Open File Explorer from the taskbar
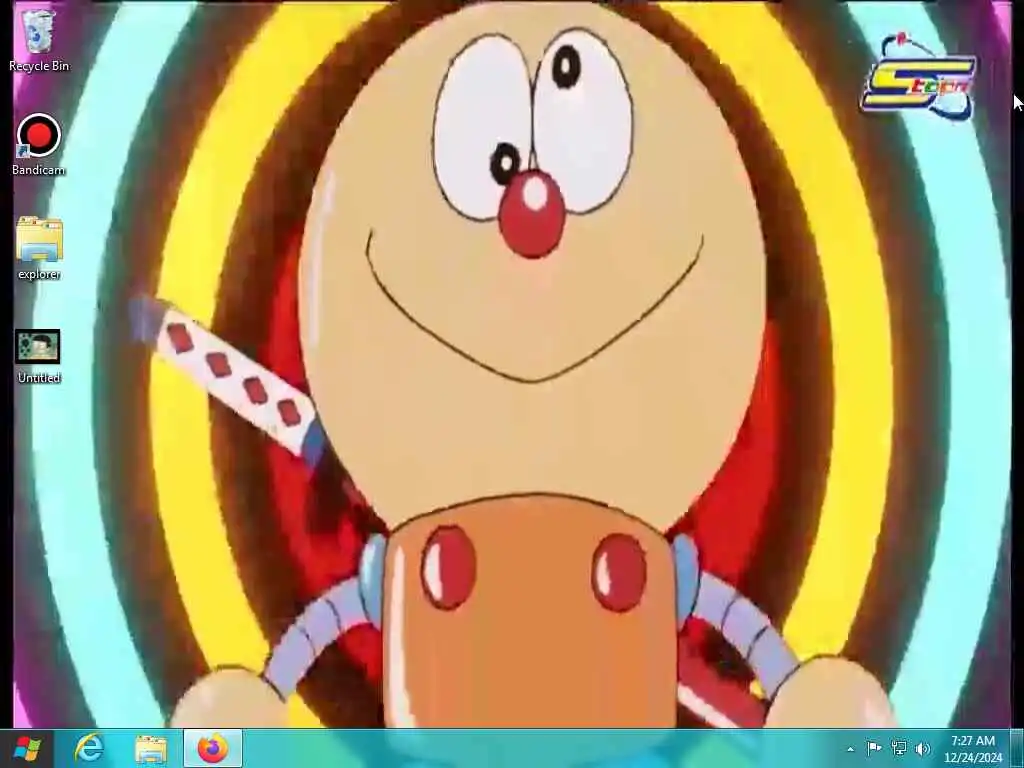The image size is (1024, 768). click(x=151, y=748)
